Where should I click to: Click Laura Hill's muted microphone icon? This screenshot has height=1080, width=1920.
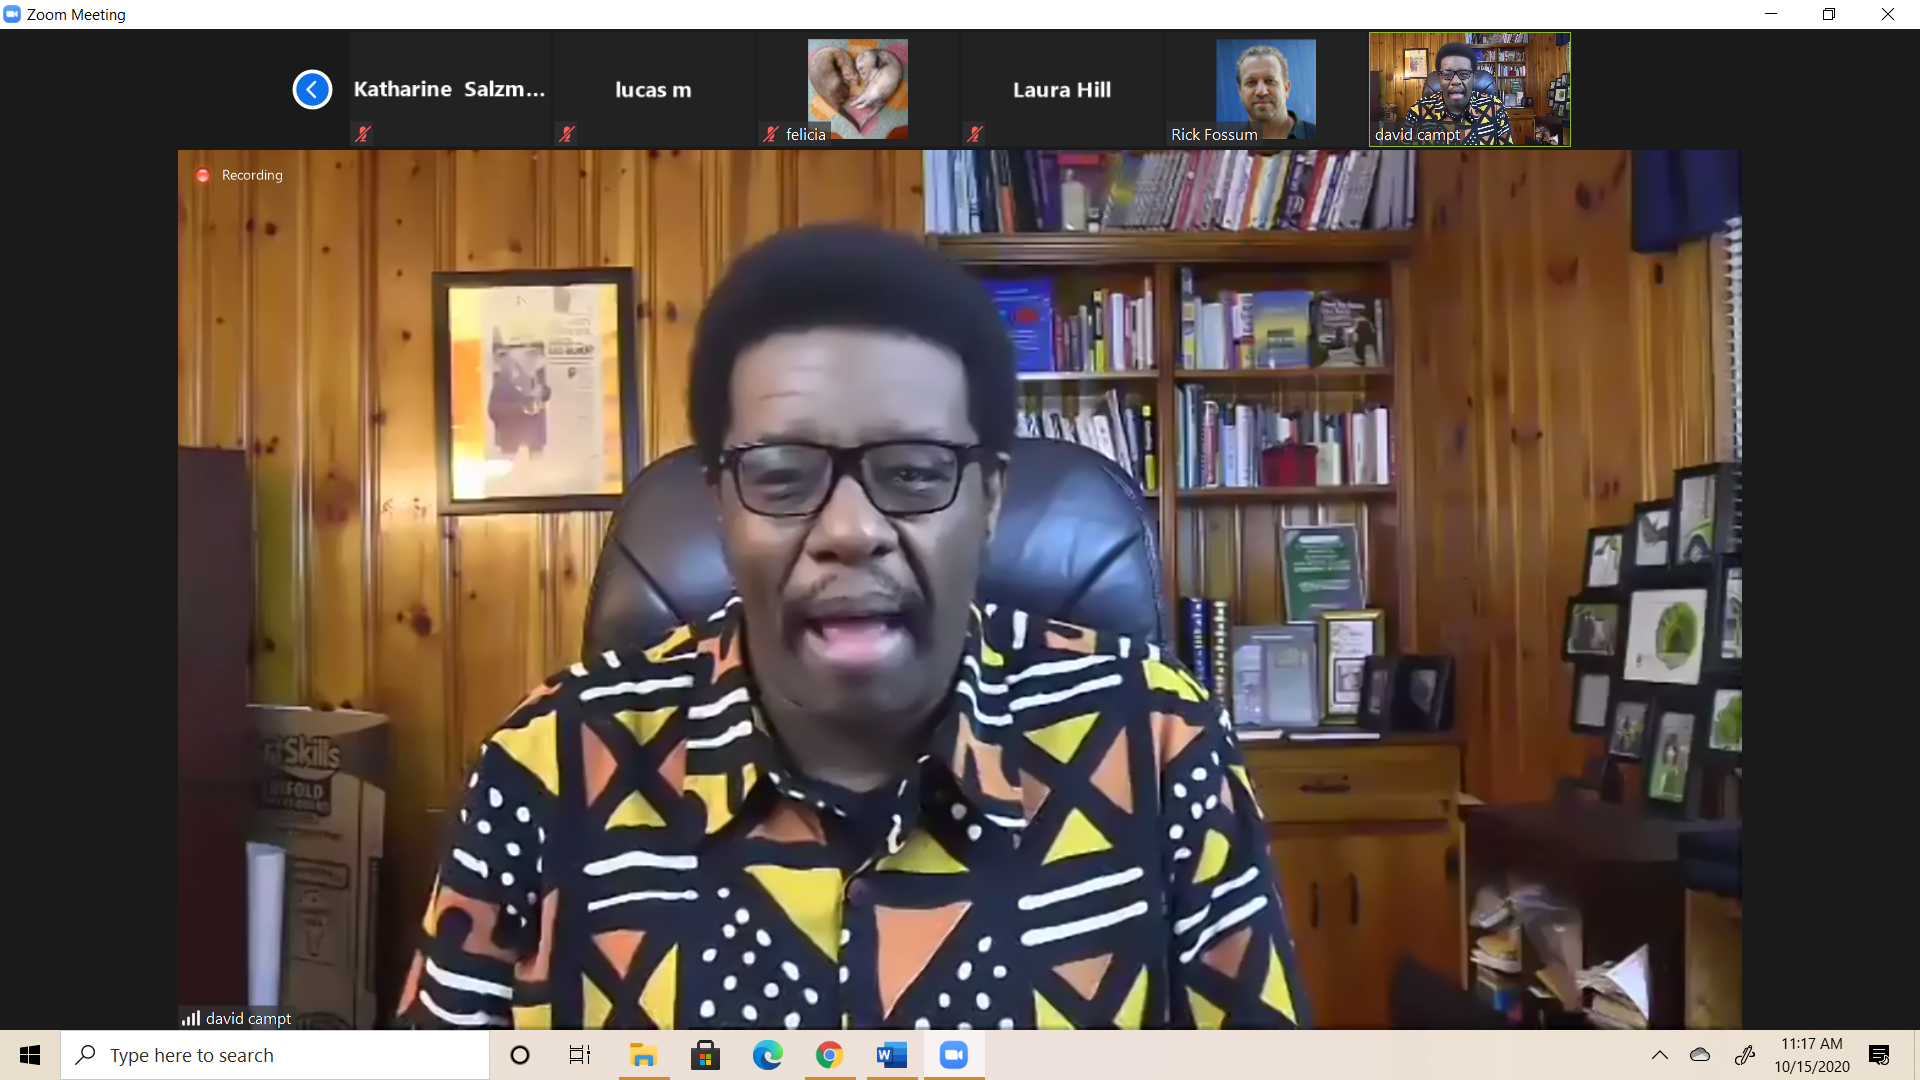tap(975, 134)
